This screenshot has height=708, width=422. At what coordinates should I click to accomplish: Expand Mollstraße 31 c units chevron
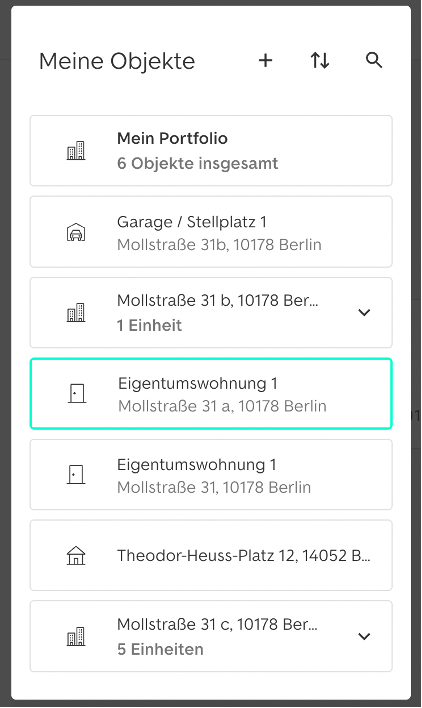[x=364, y=636]
